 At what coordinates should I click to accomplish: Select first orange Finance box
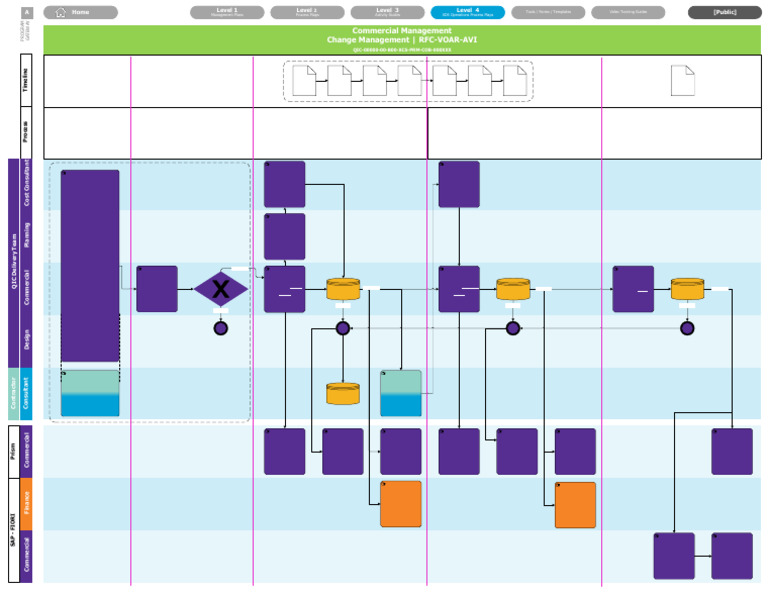401,504
